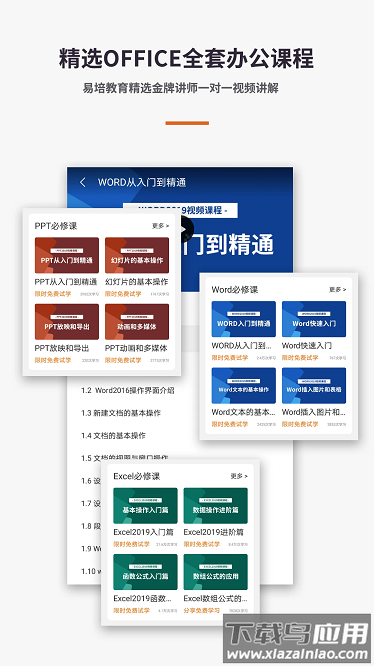Open PPT放映和导出 course thumbnail

pyautogui.click(x=67, y=322)
